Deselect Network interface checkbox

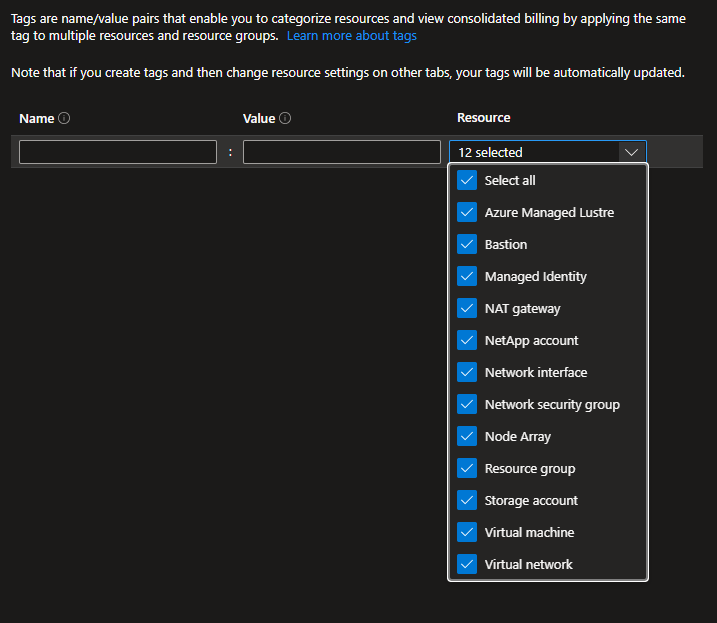(x=467, y=372)
